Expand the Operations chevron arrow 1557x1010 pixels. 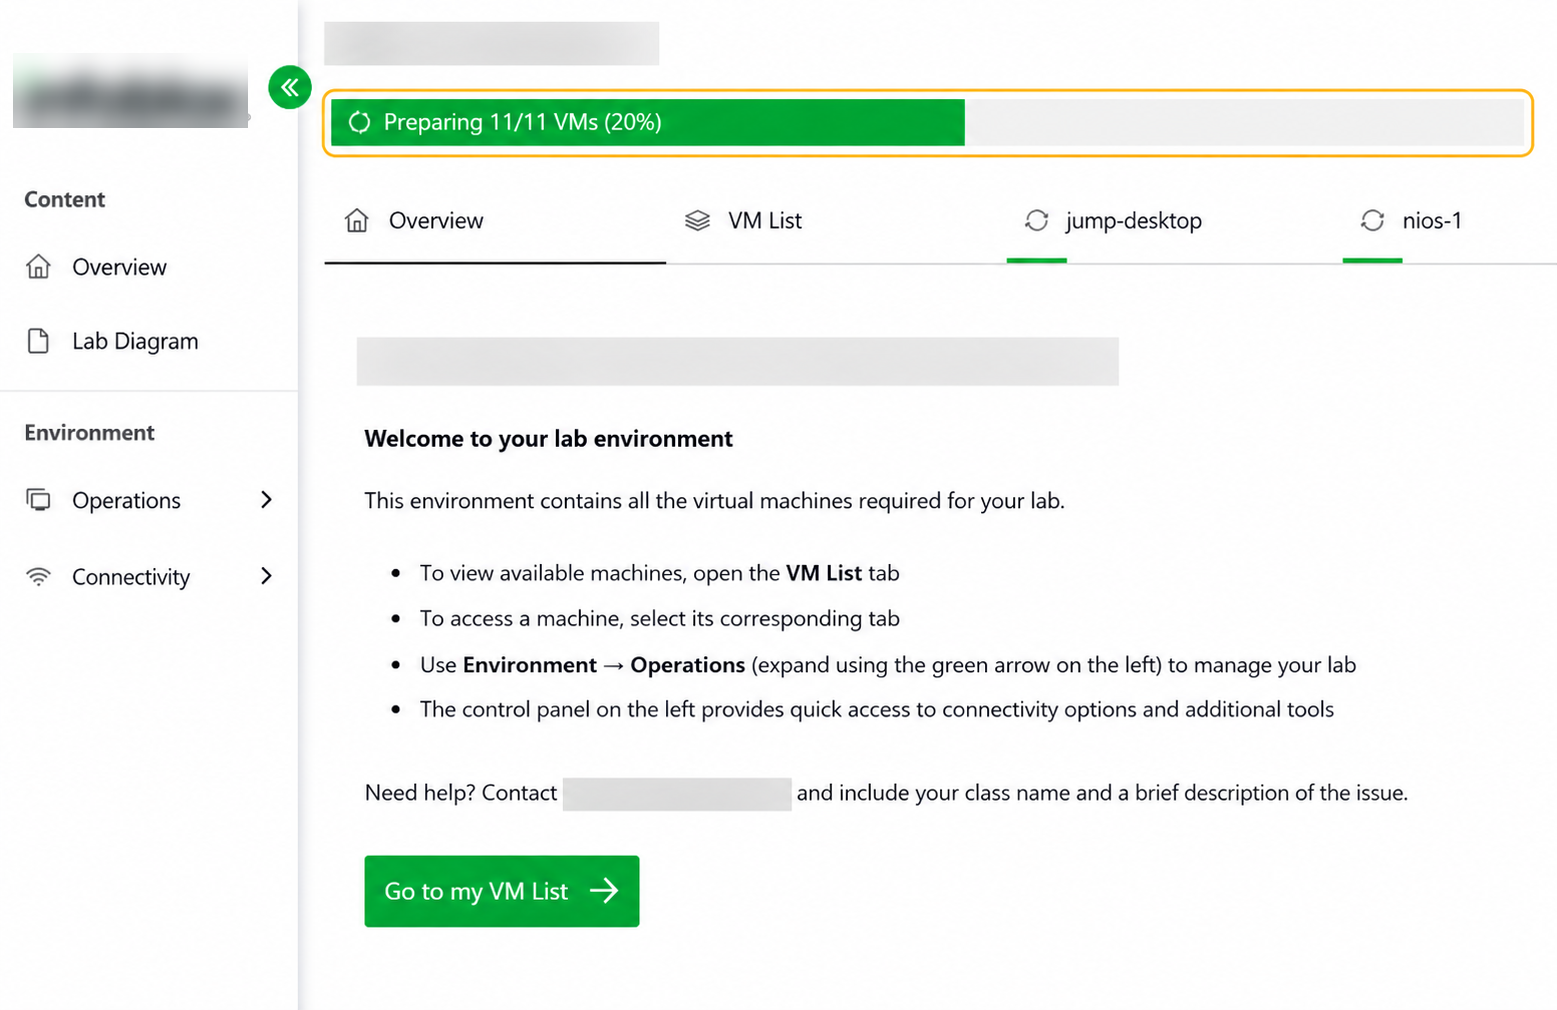click(x=266, y=500)
